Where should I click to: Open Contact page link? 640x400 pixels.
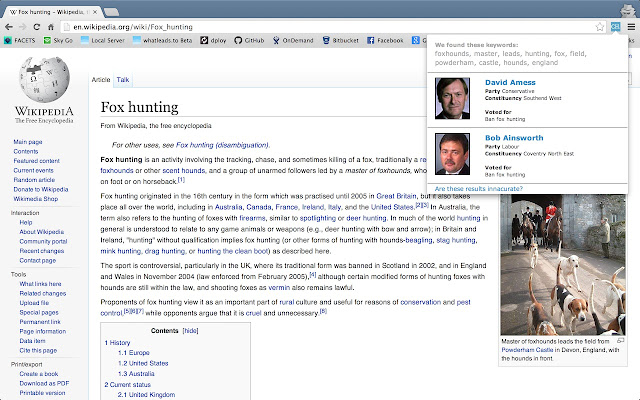pyautogui.click(x=38, y=260)
